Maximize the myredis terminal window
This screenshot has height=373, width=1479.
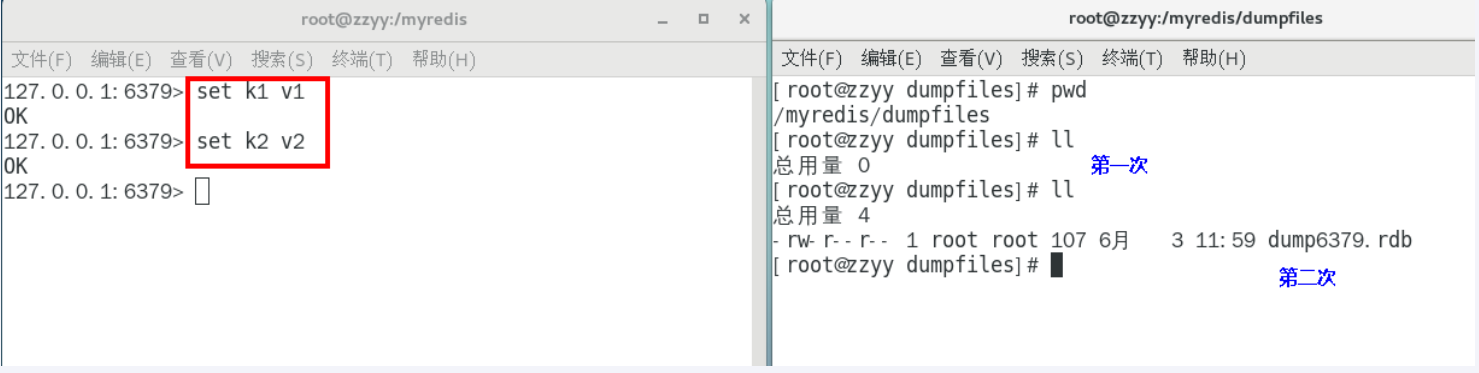pyautogui.click(x=703, y=19)
